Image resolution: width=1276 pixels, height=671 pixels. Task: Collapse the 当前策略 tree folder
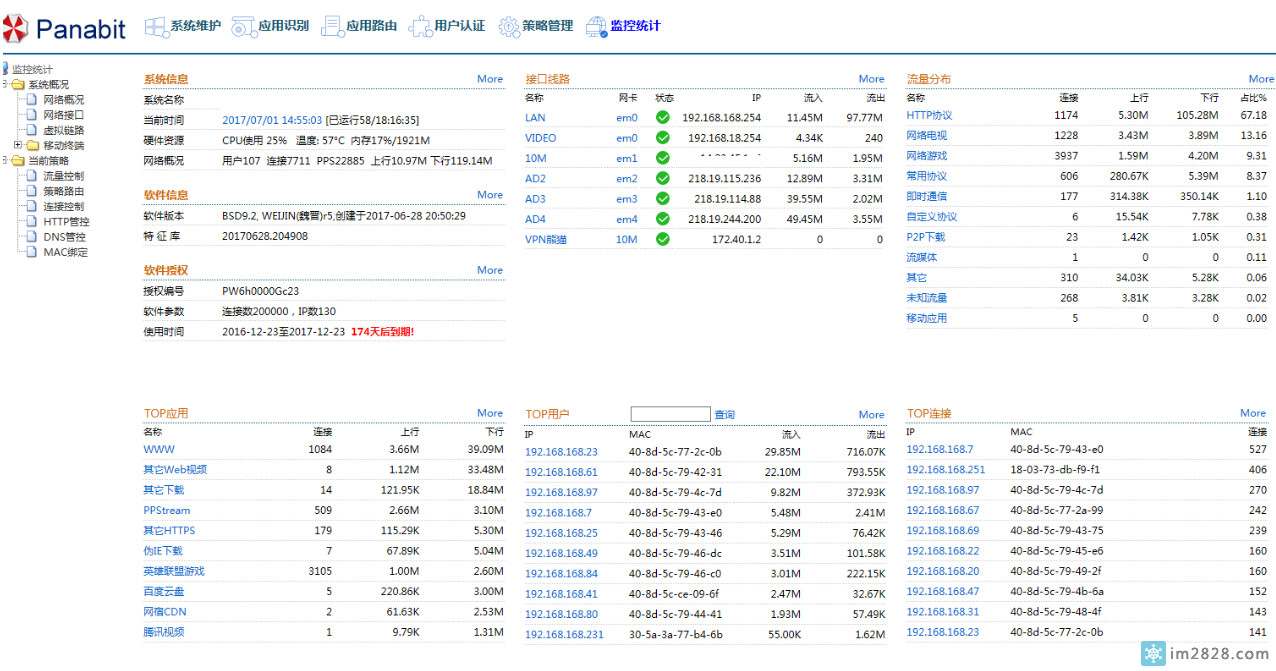(x=6, y=161)
